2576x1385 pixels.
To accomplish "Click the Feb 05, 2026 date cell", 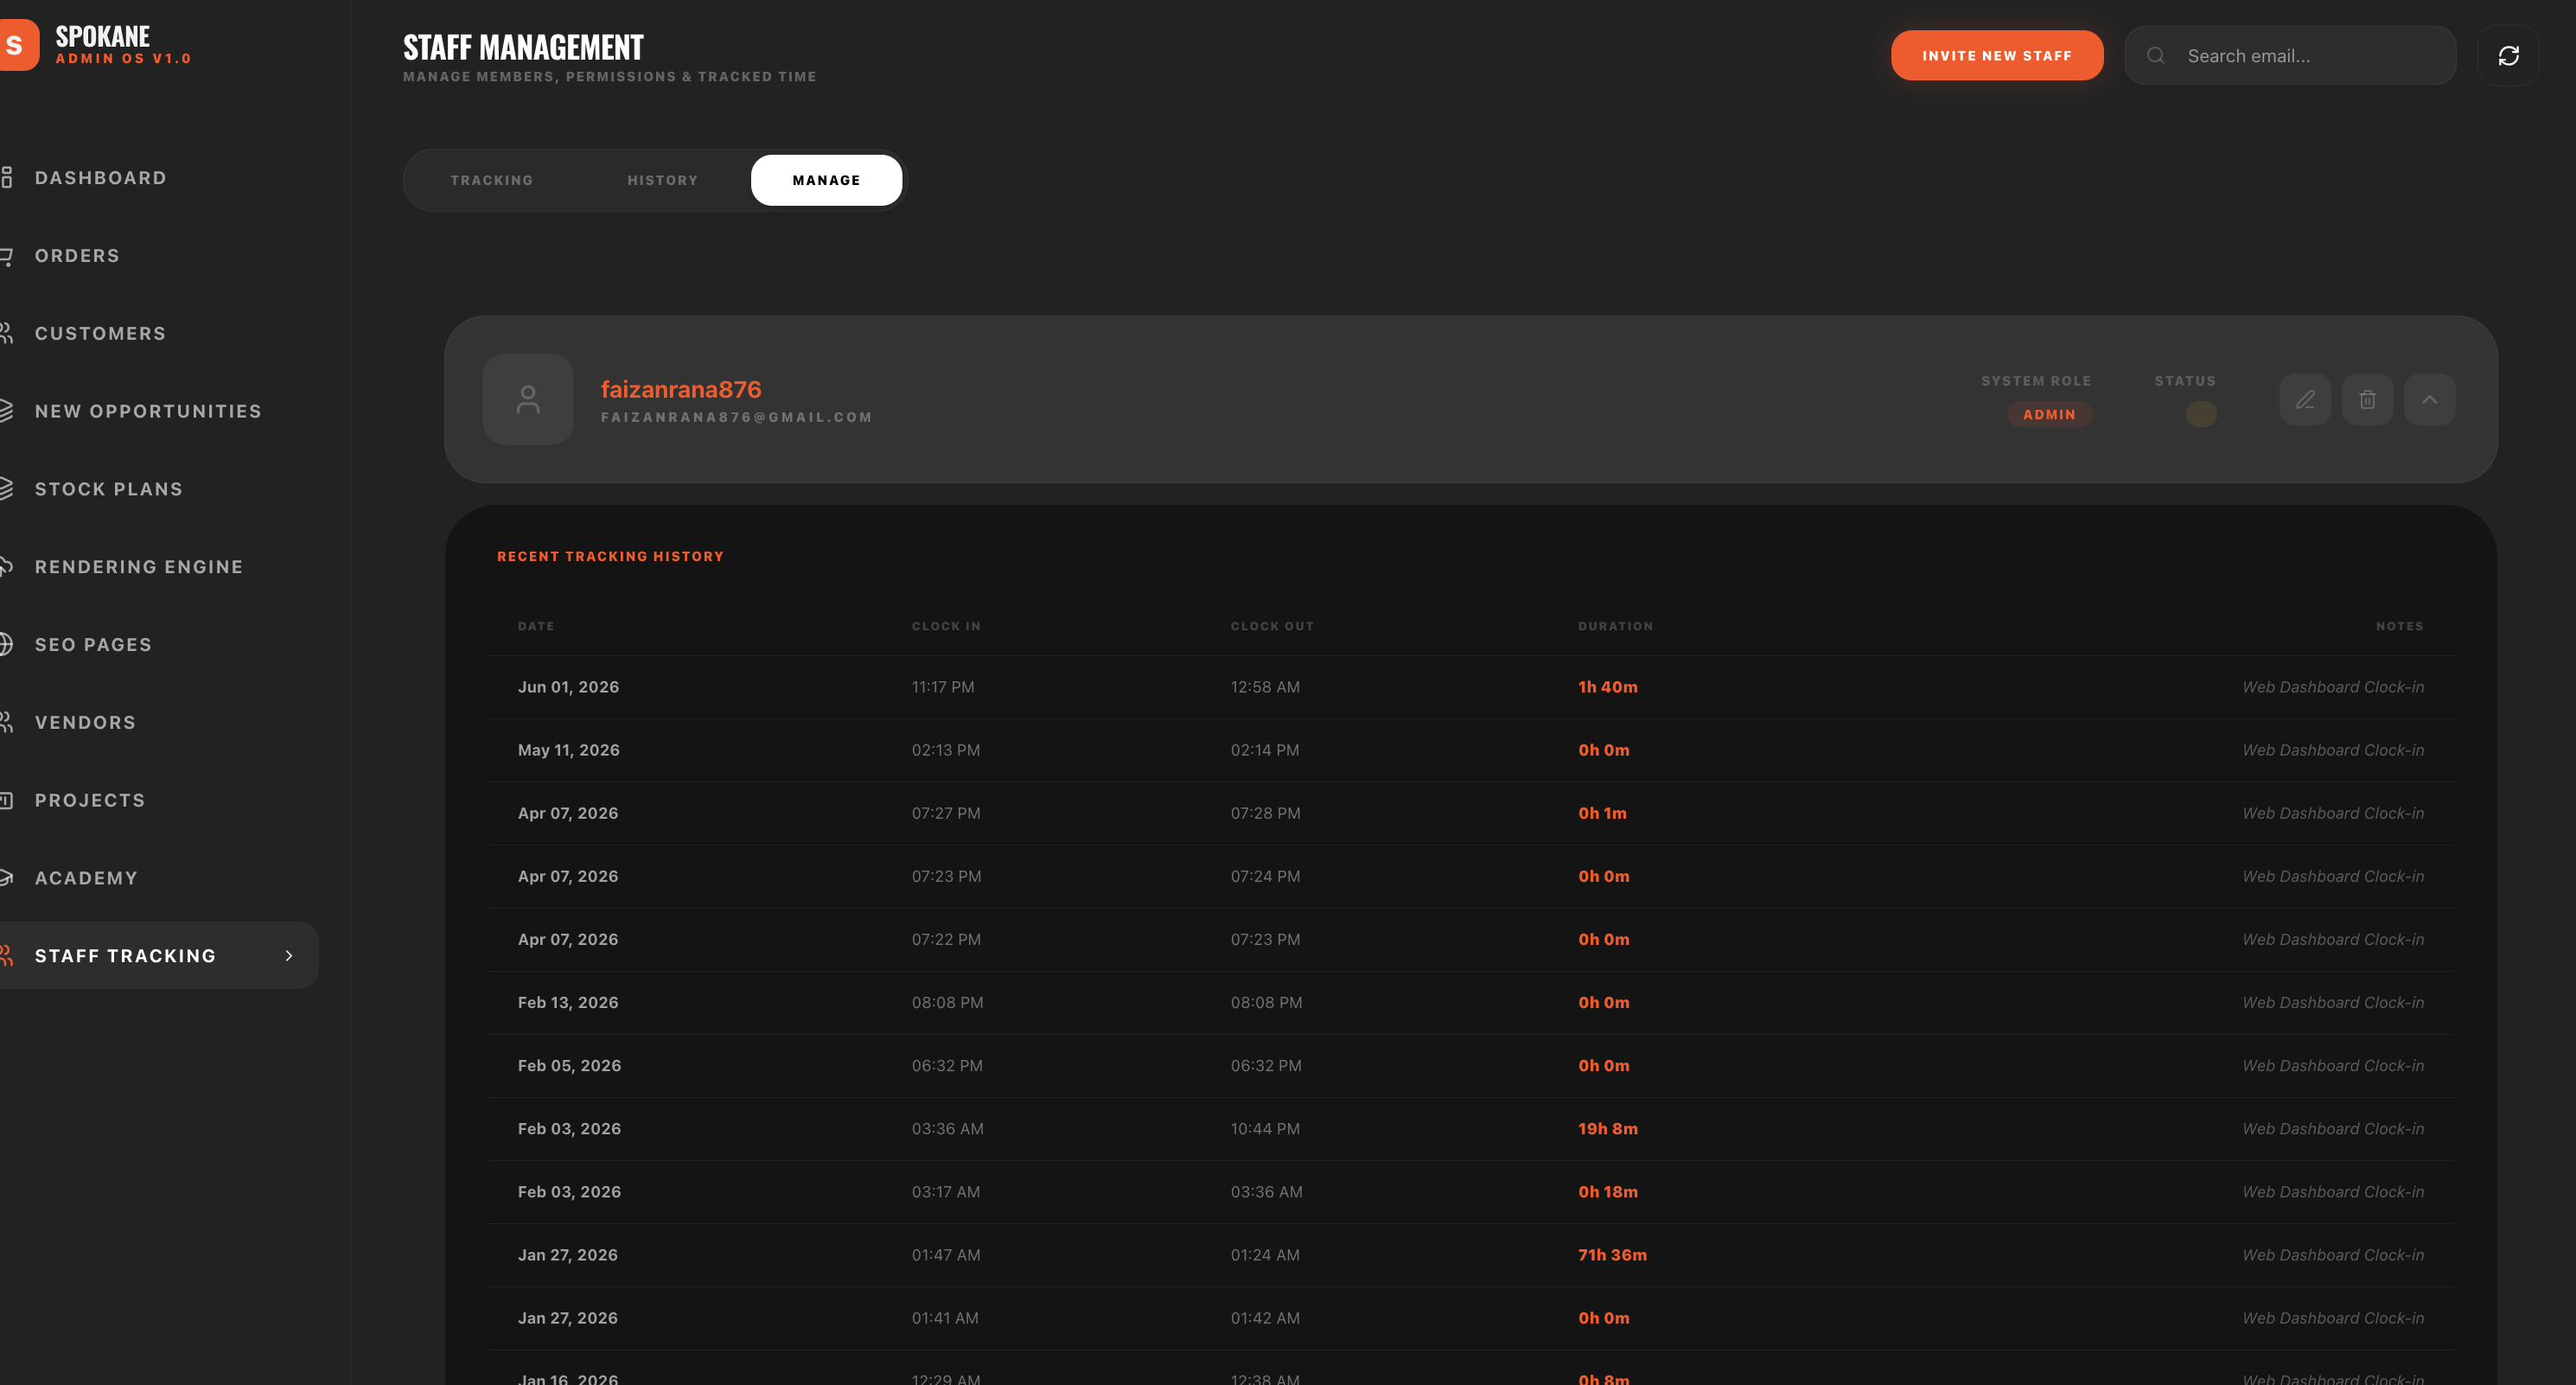I will (x=569, y=1066).
